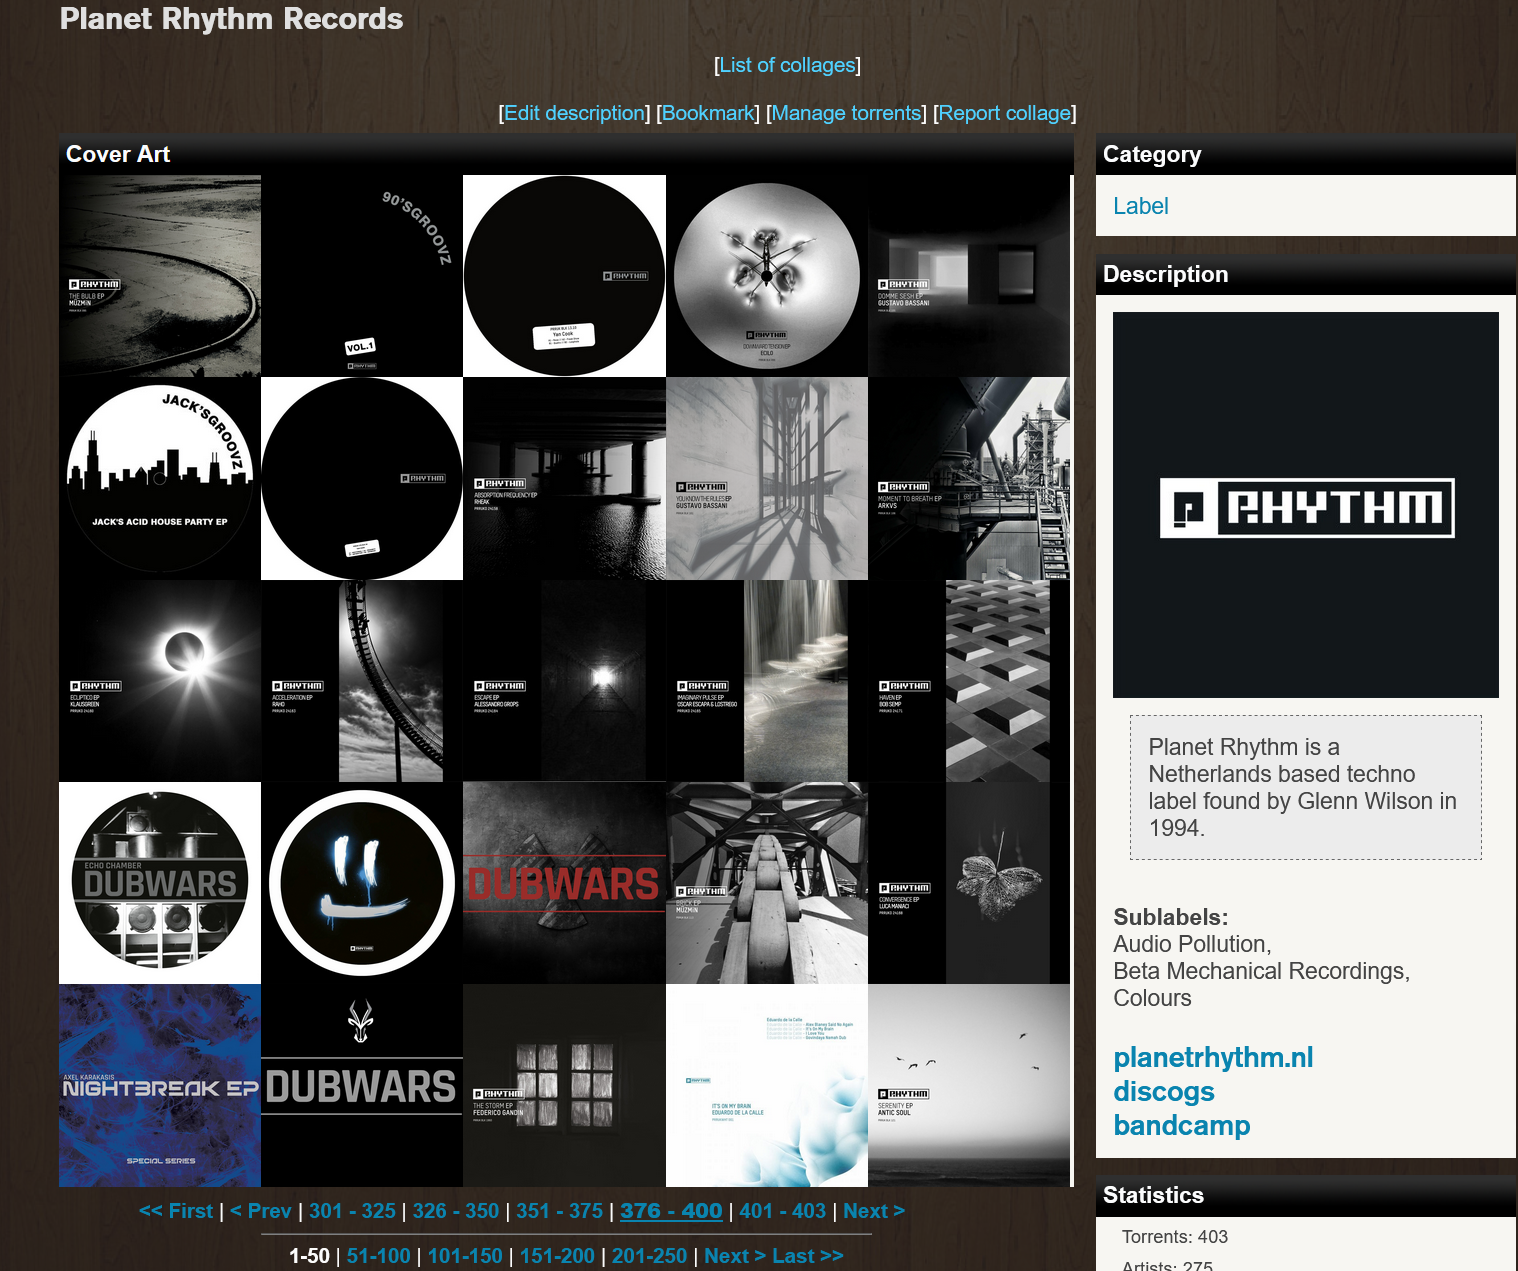Open The Storm EP Federico Gandin cover
Image resolution: width=1518 pixels, height=1271 pixels.
point(564,1085)
